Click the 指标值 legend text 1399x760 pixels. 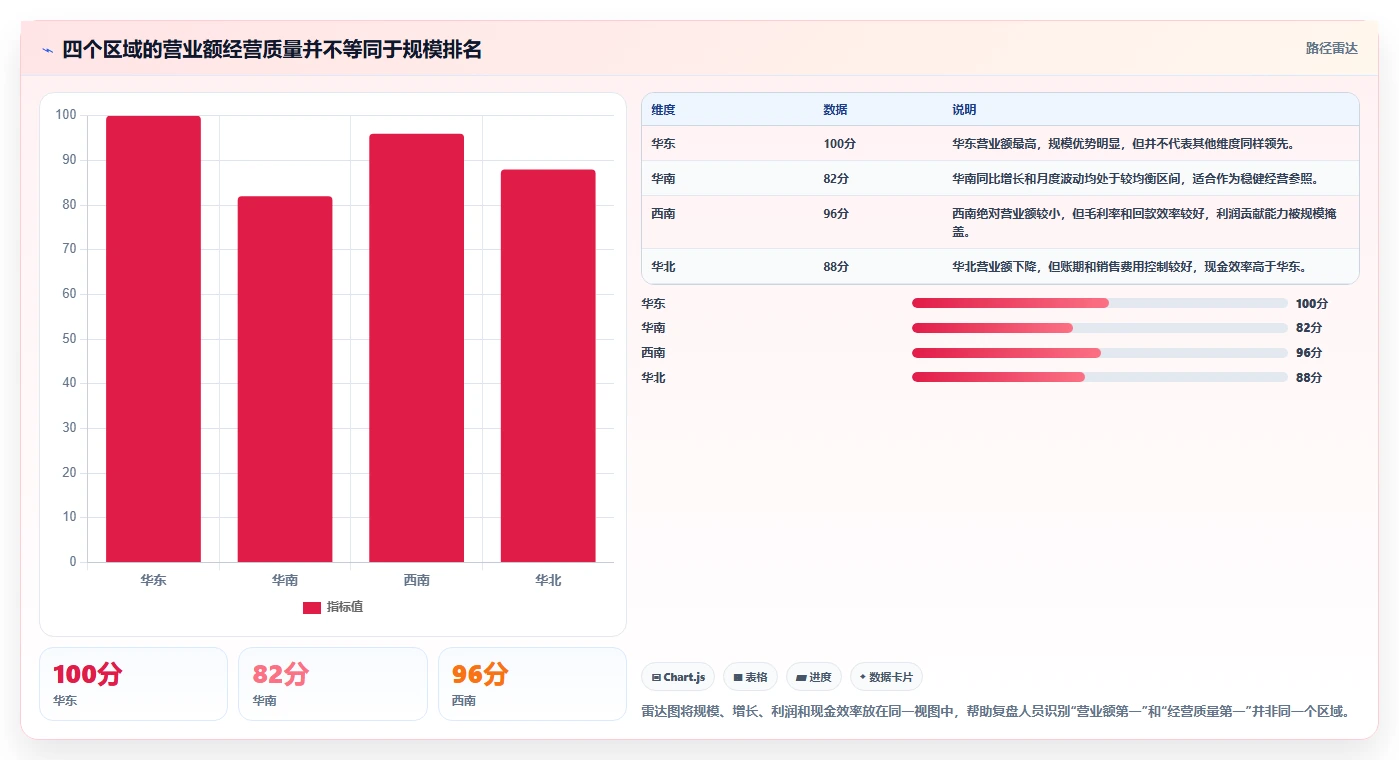pyautogui.click(x=345, y=608)
